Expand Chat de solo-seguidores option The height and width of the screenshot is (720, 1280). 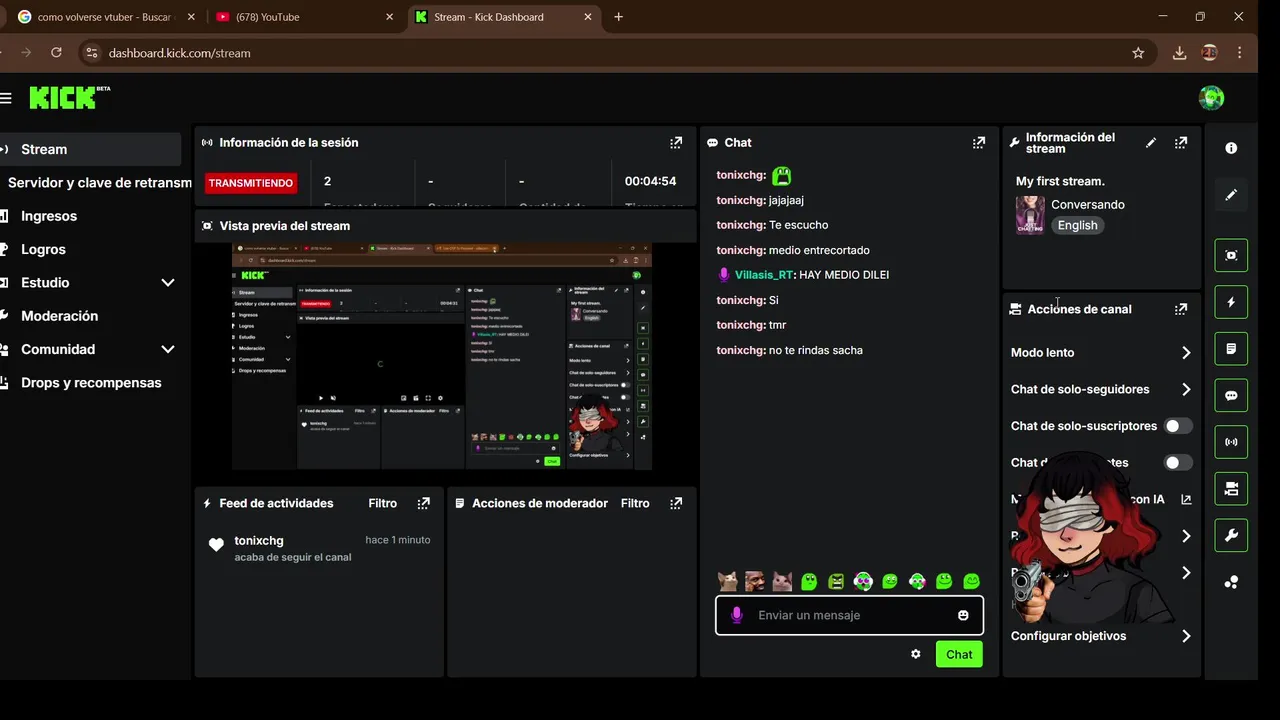(x=1186, y=389)
